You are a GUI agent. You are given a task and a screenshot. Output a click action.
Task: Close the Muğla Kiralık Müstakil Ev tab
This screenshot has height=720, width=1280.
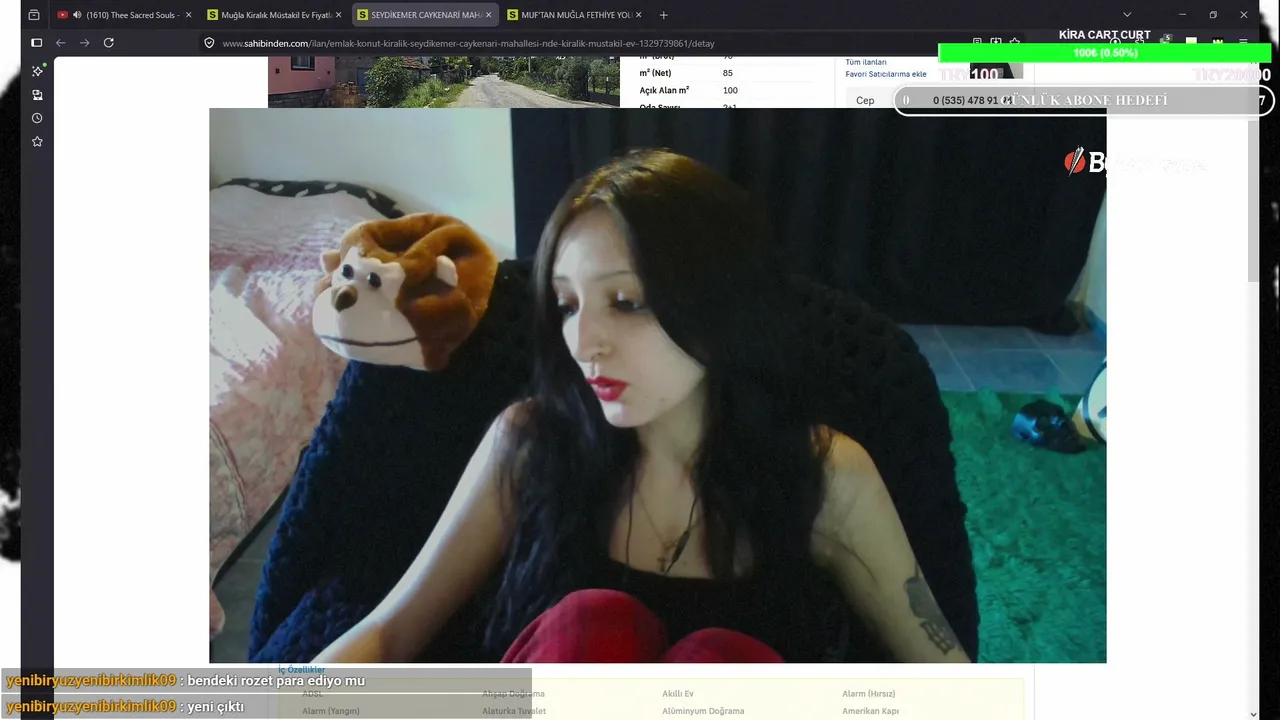[338, 15]
